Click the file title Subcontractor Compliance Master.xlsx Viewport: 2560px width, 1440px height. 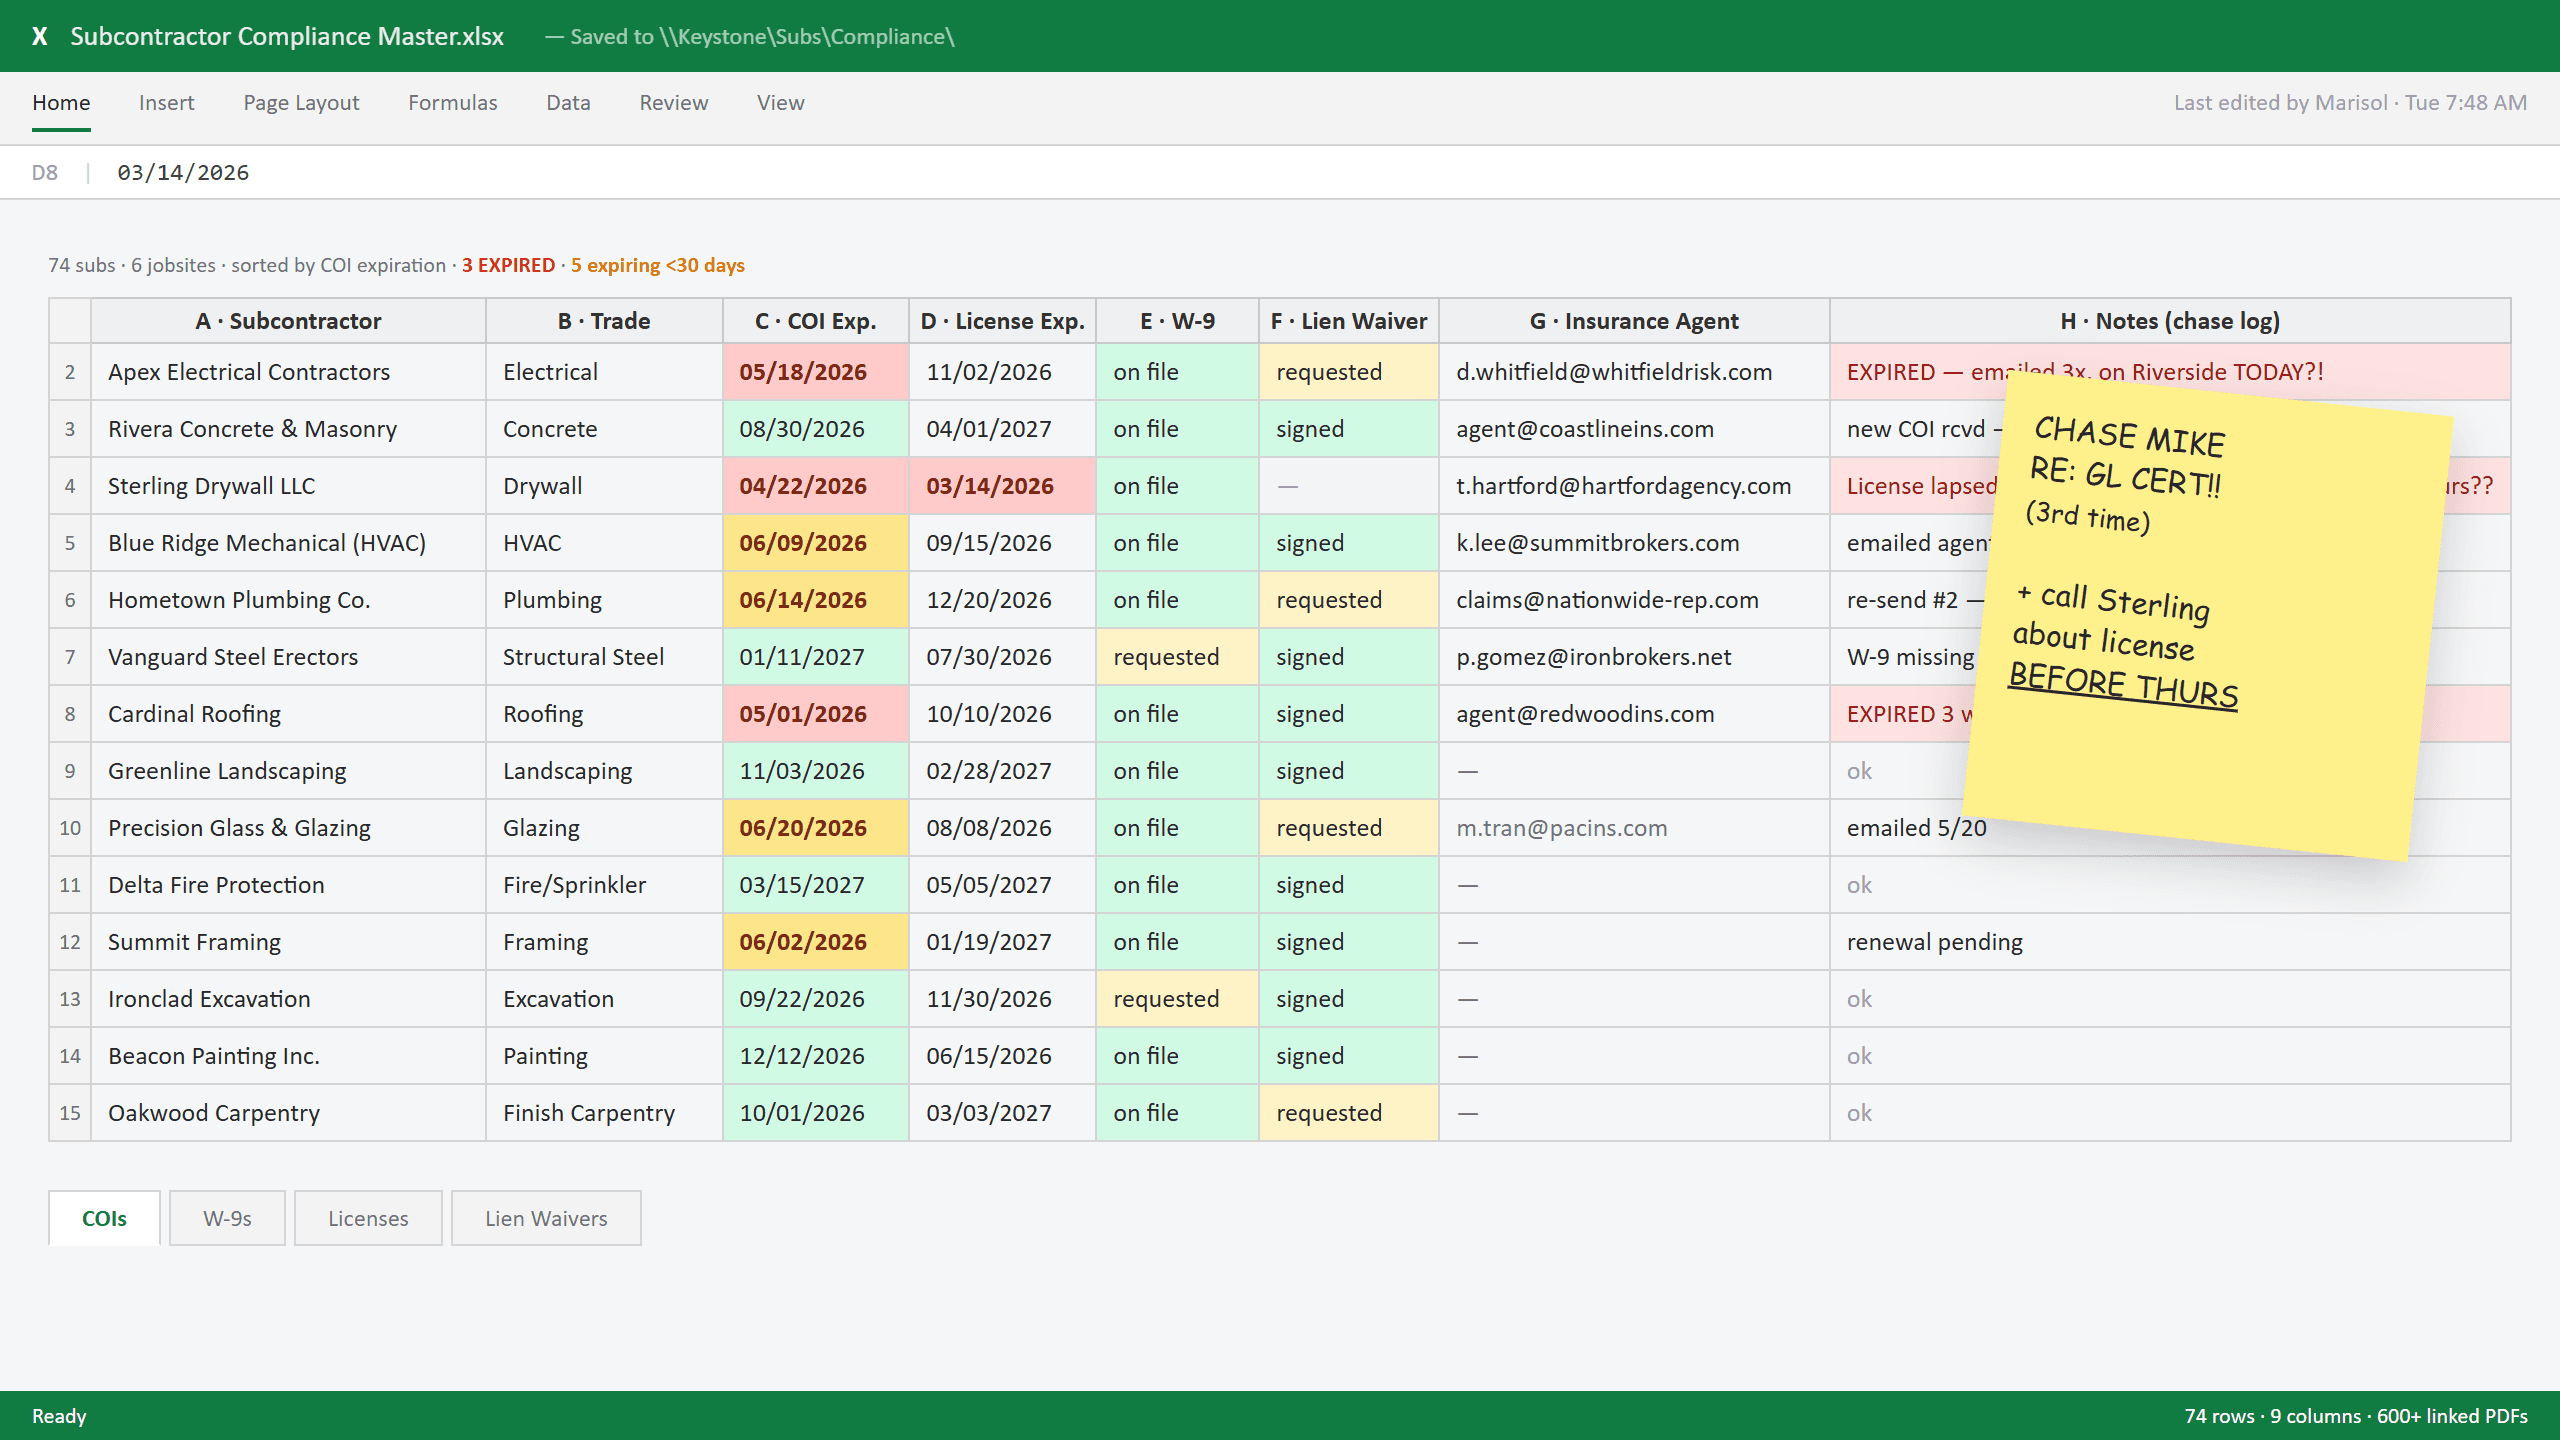point(287,36)
